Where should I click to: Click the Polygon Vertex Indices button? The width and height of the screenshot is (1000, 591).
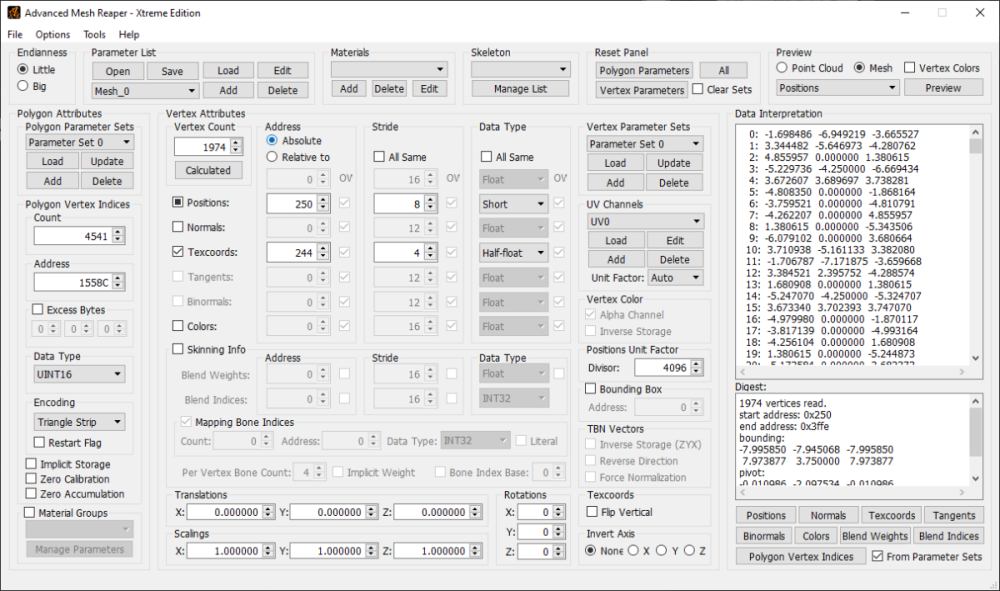point(801,557)
